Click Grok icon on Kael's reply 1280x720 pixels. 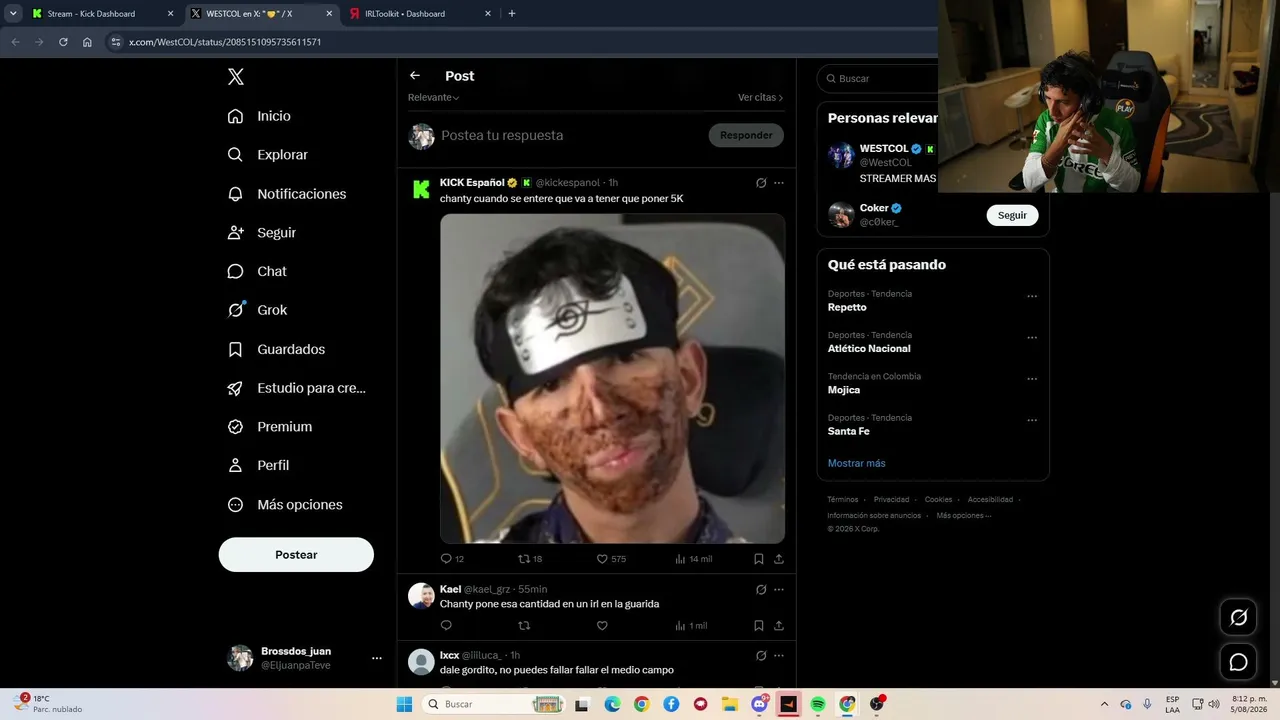pyautogui.click(x=761, y=590)
